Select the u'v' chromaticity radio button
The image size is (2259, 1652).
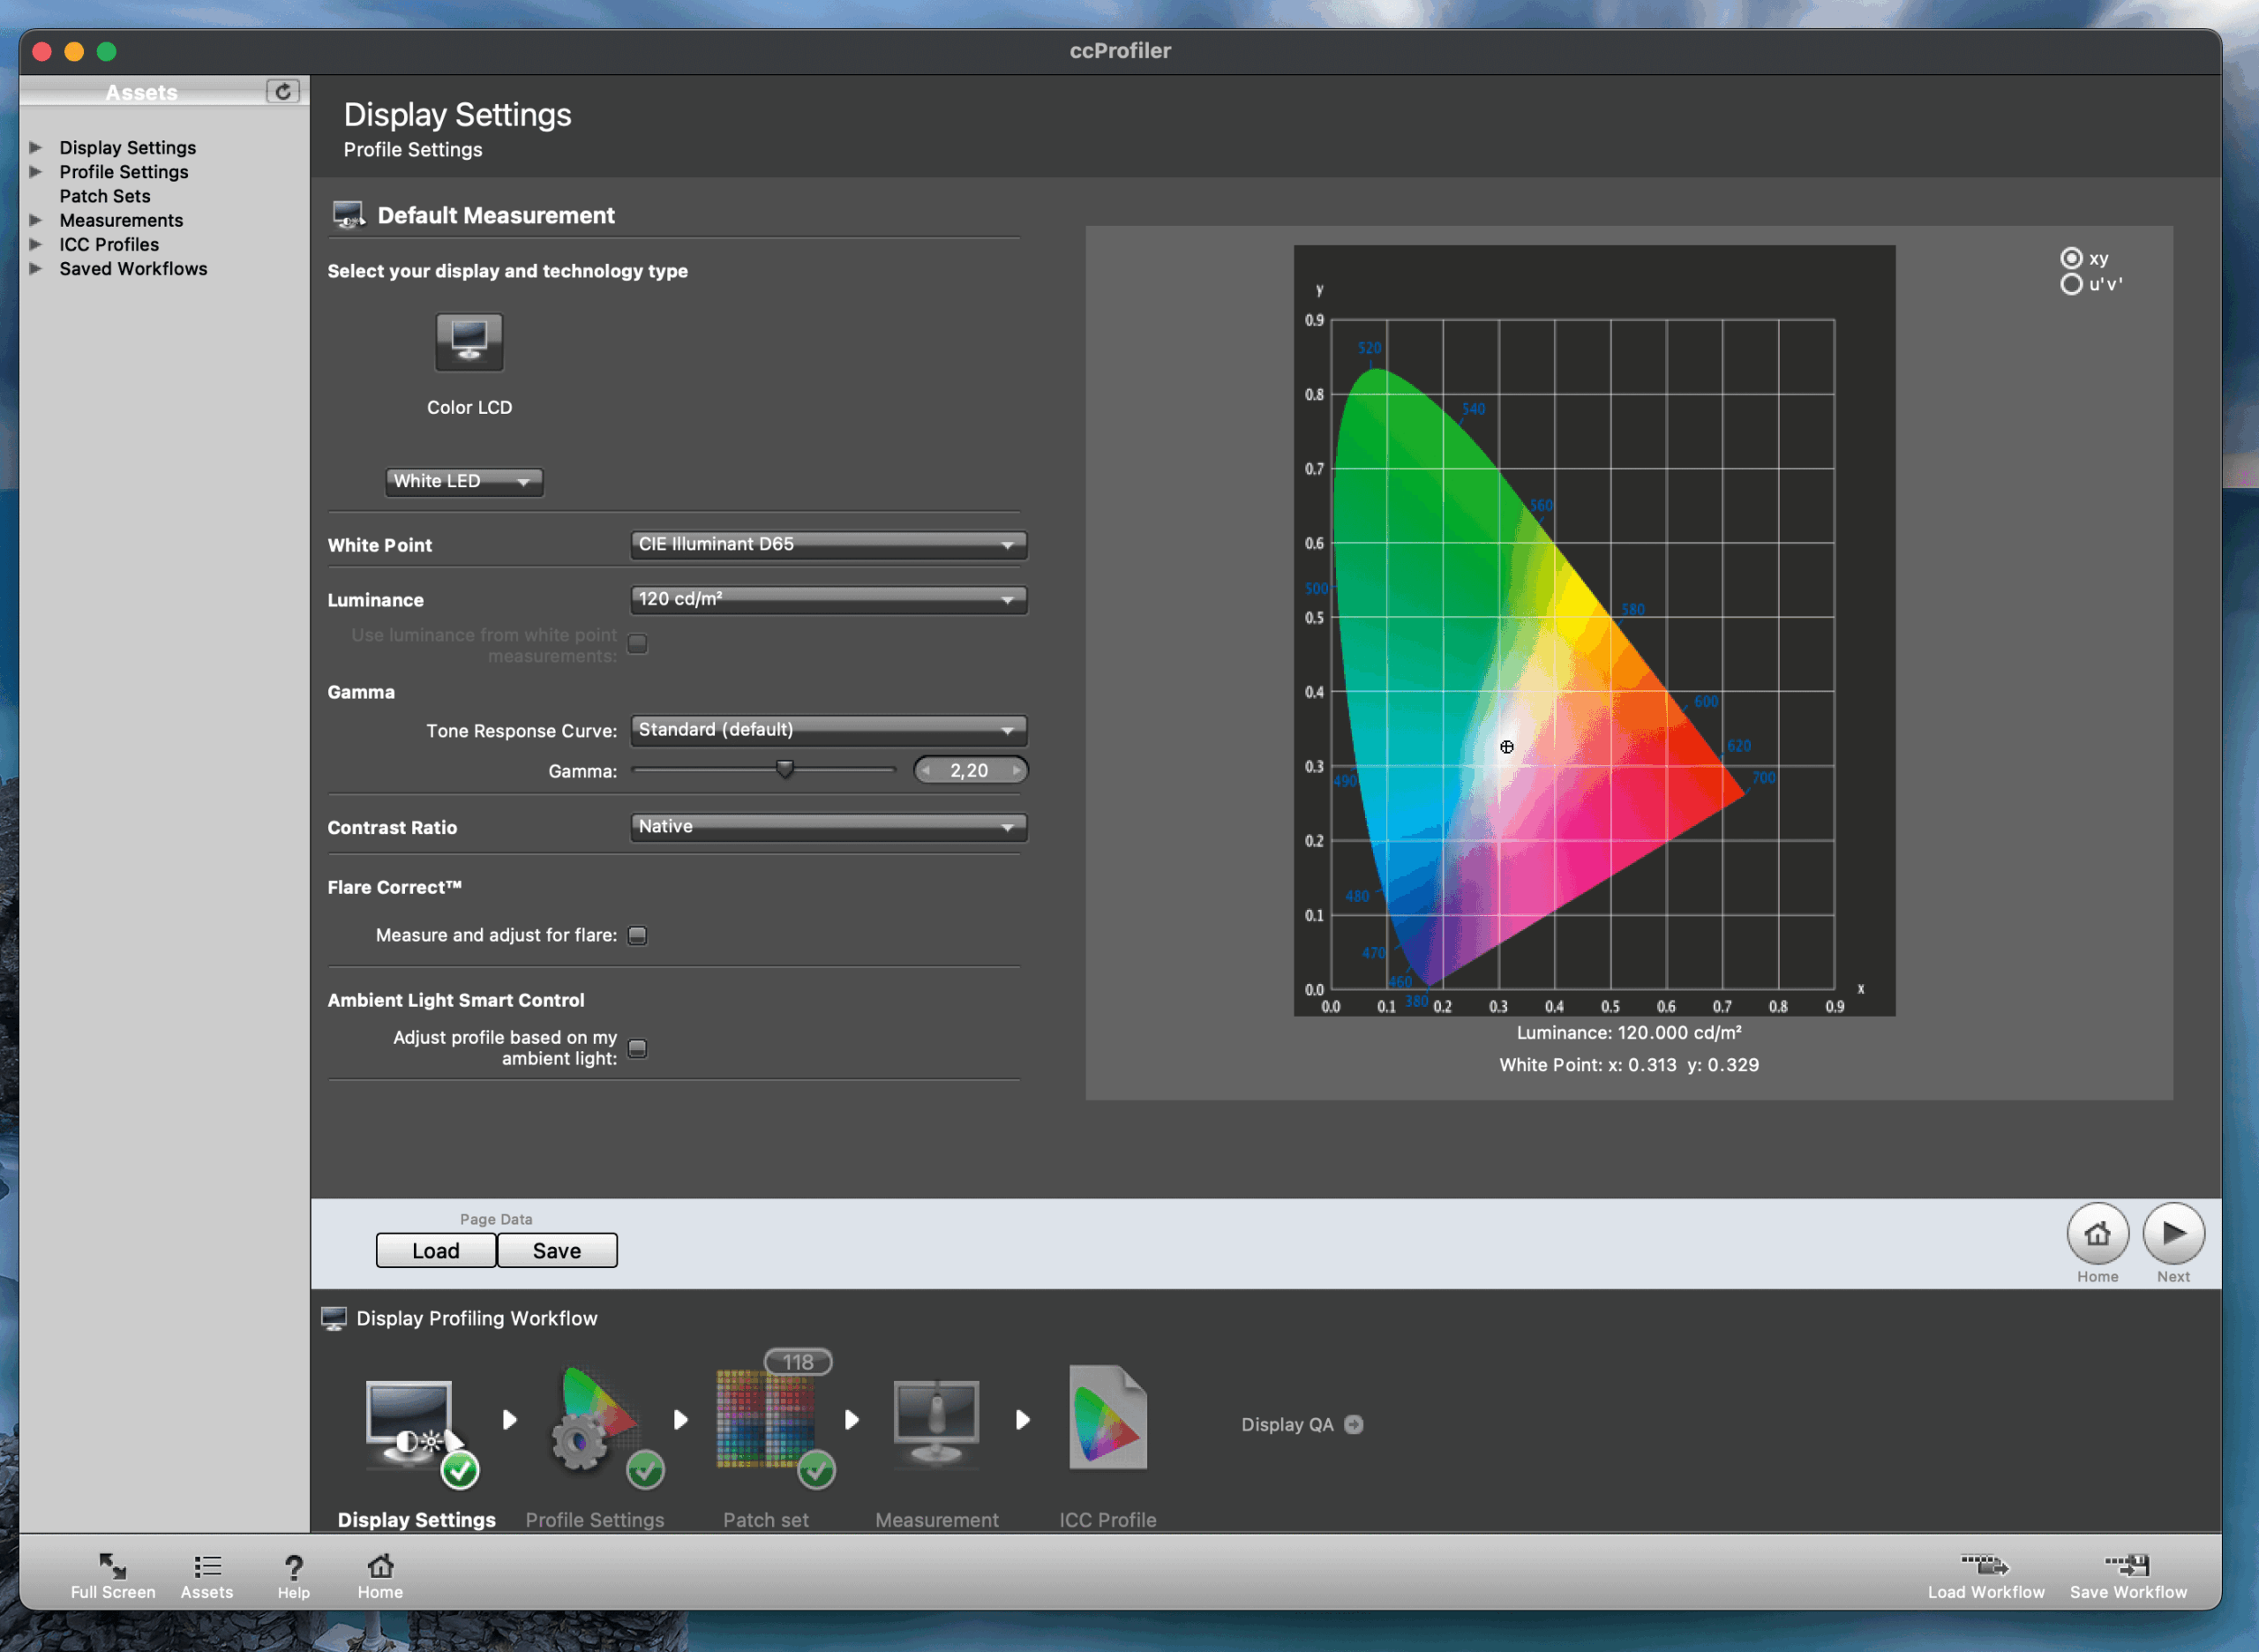pos(2070,285)
